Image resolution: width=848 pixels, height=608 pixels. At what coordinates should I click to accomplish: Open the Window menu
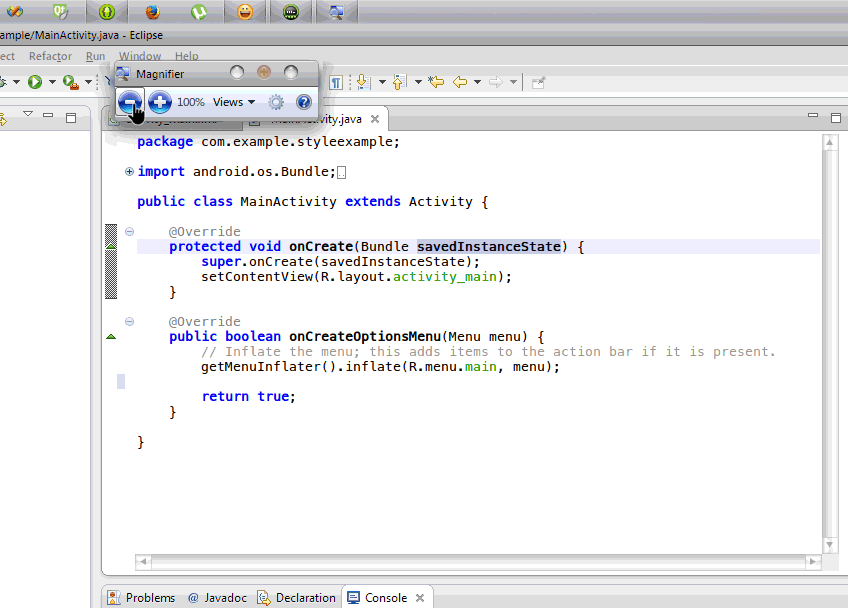coord(140,57)
